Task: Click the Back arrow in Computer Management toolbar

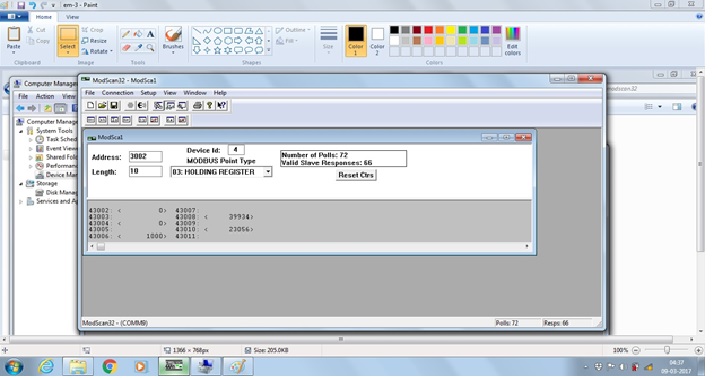Action: pos(20,108)
